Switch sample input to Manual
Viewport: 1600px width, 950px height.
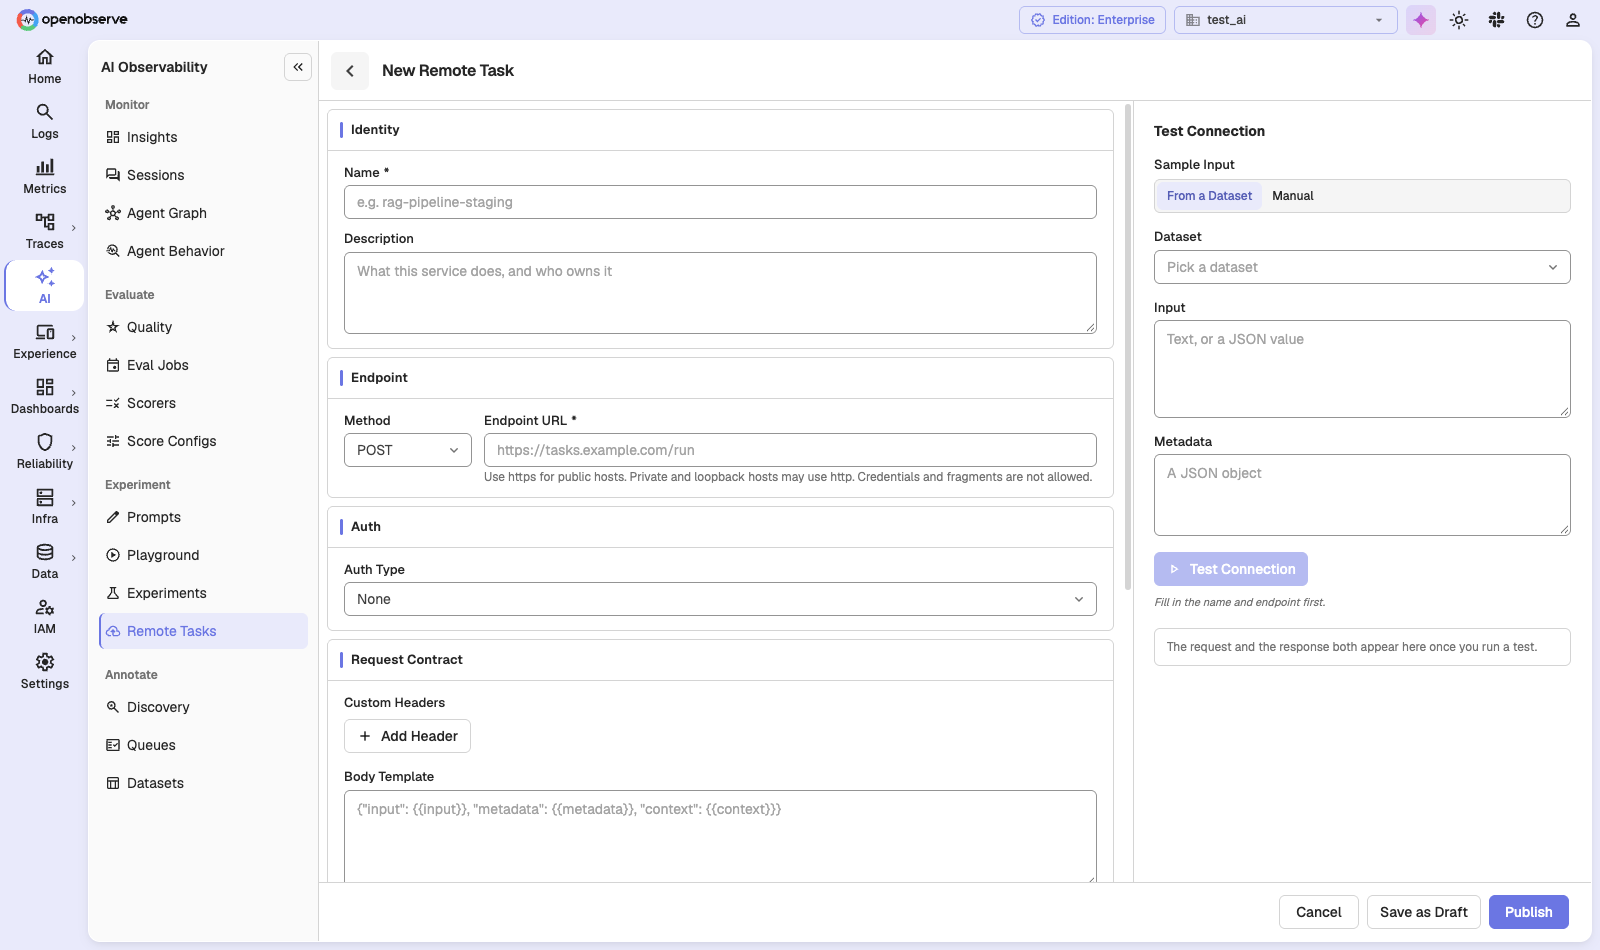coord(1292,196)
